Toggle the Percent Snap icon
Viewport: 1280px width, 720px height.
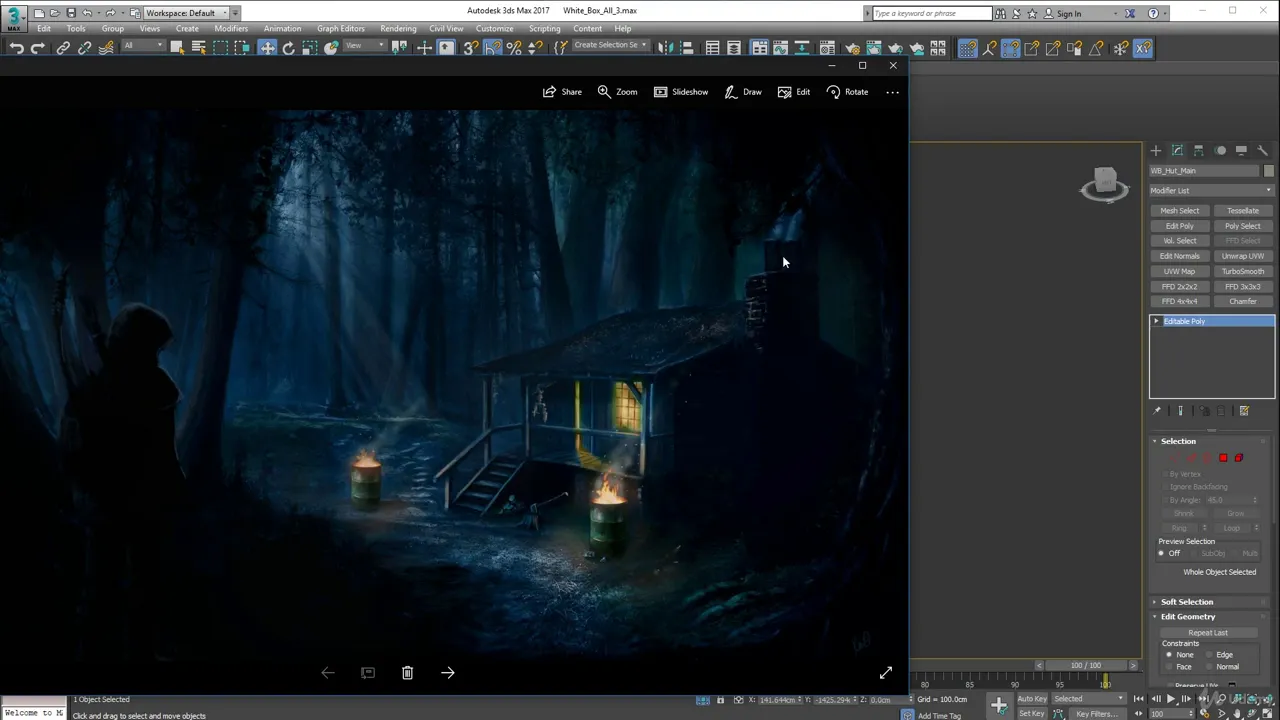point(514,48)
